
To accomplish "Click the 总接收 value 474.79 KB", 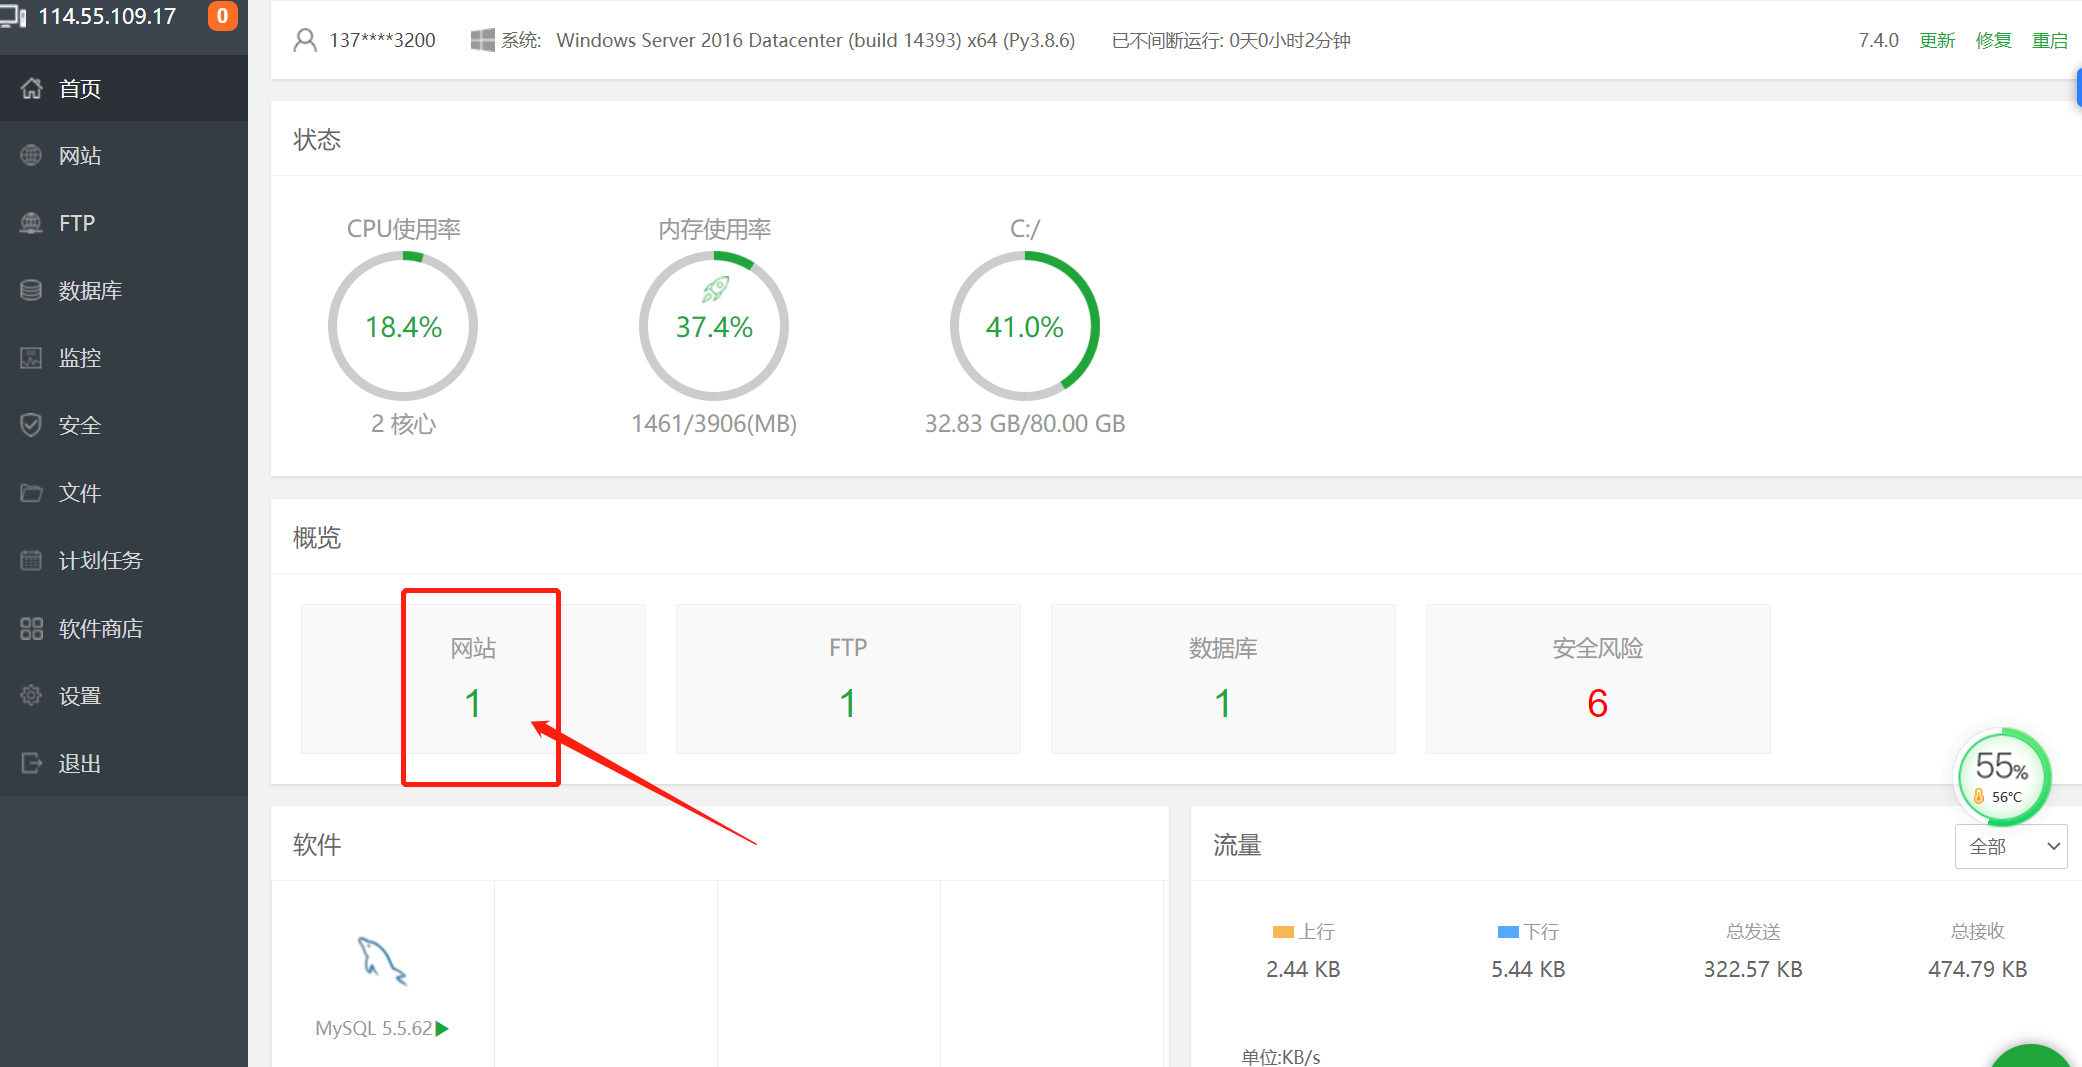I will (1978, 969).
